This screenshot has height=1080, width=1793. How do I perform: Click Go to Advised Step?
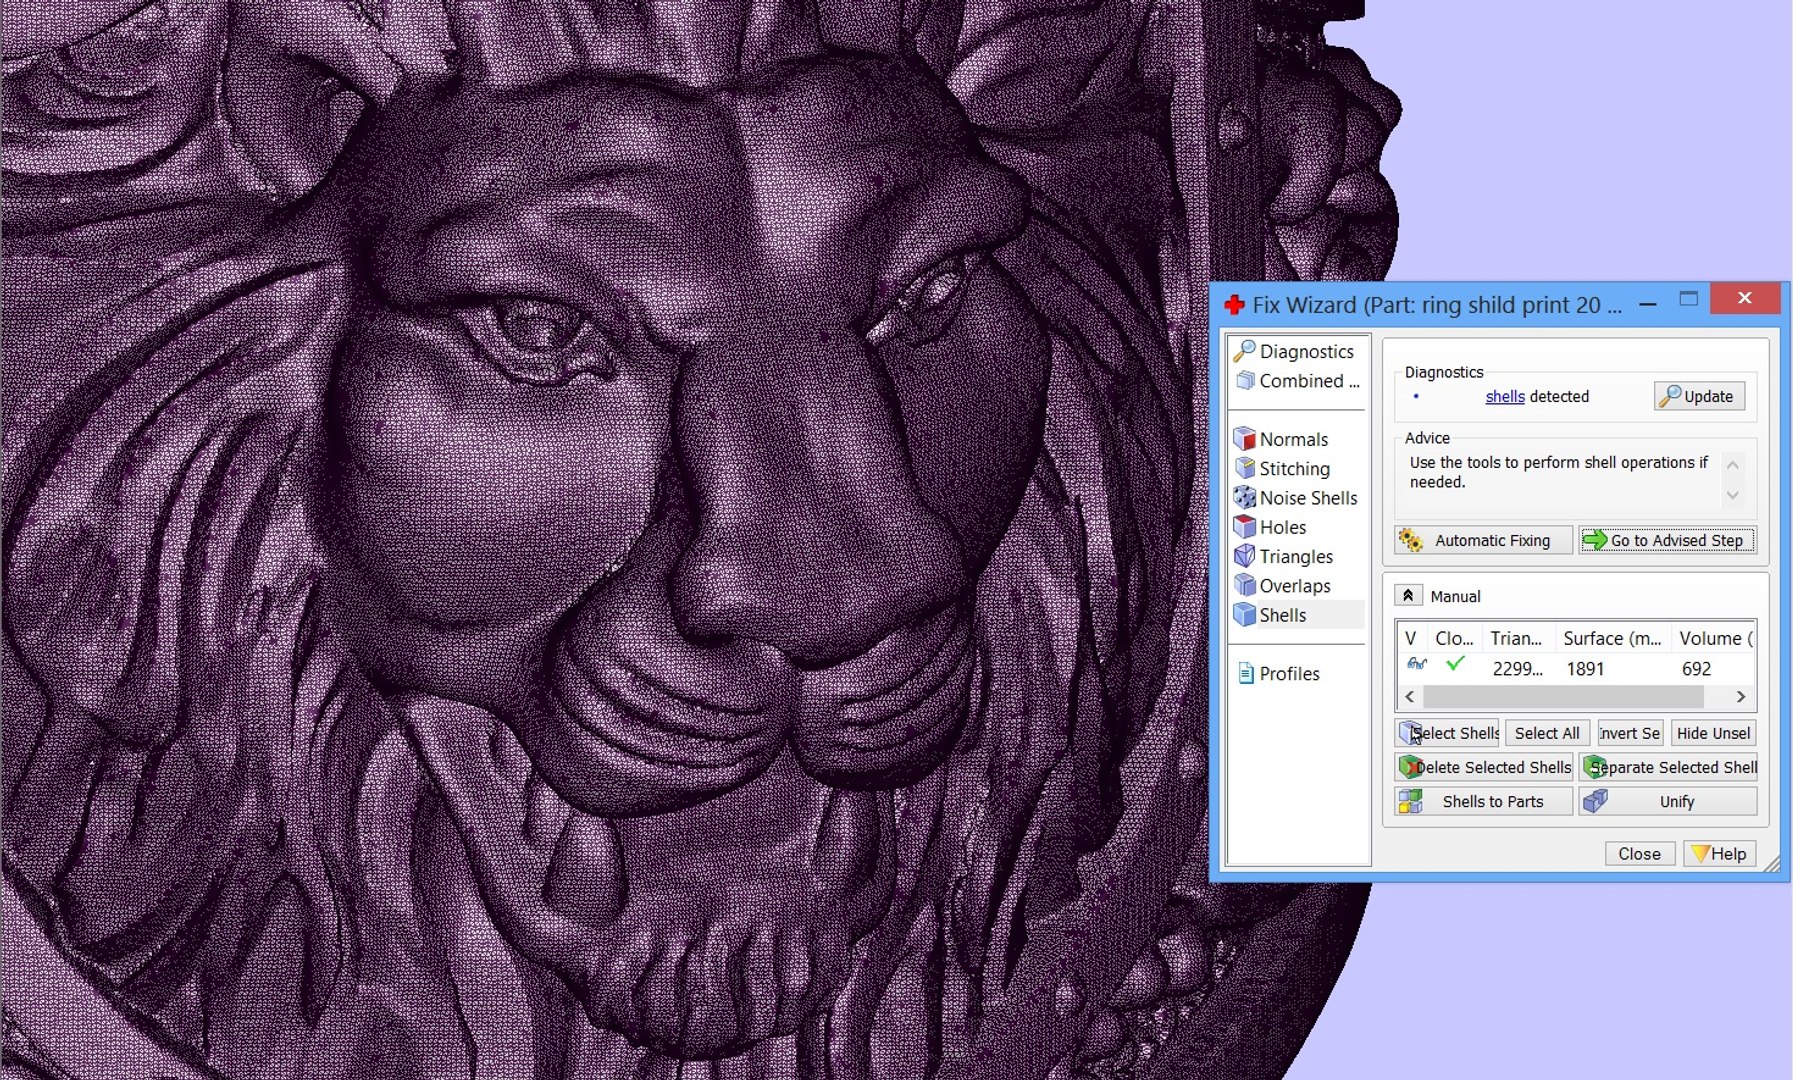1667,540
